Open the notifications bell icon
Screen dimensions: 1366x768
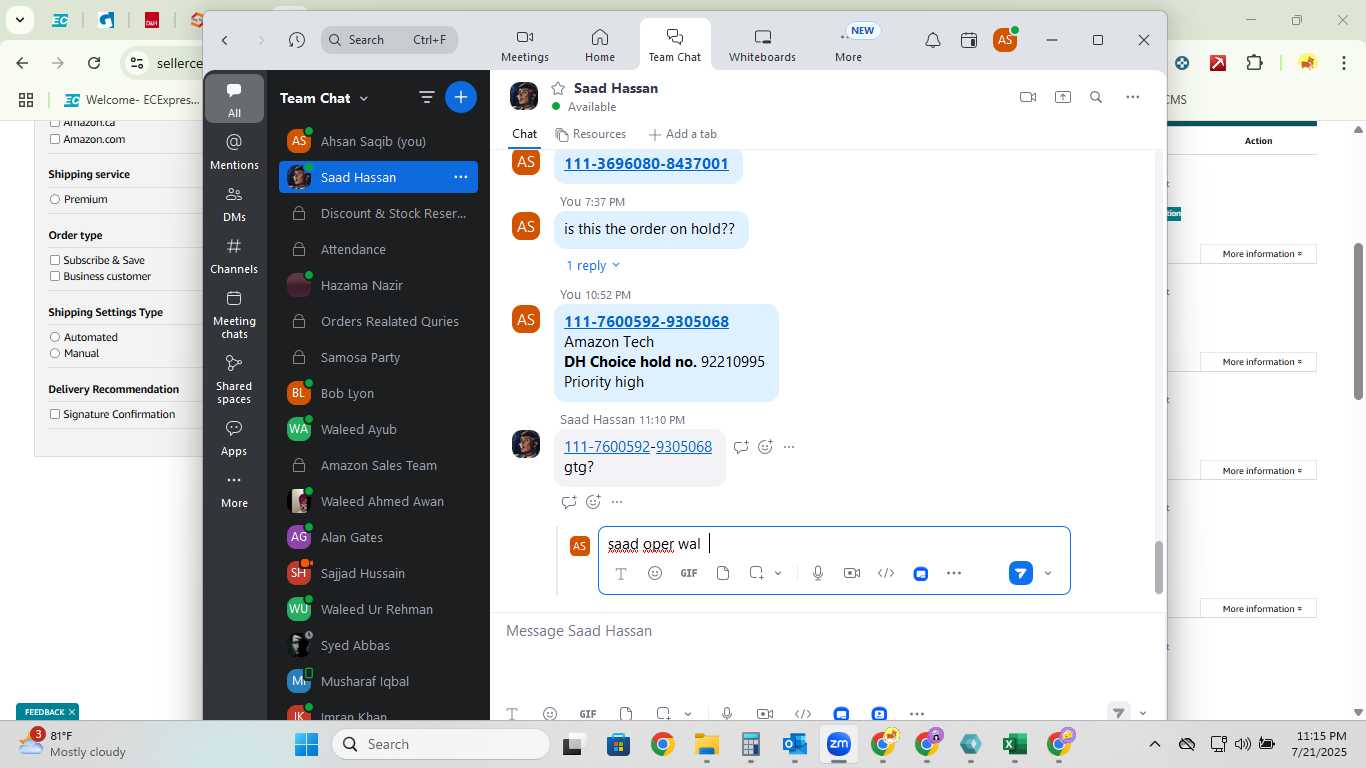click(x=932, y=40)
